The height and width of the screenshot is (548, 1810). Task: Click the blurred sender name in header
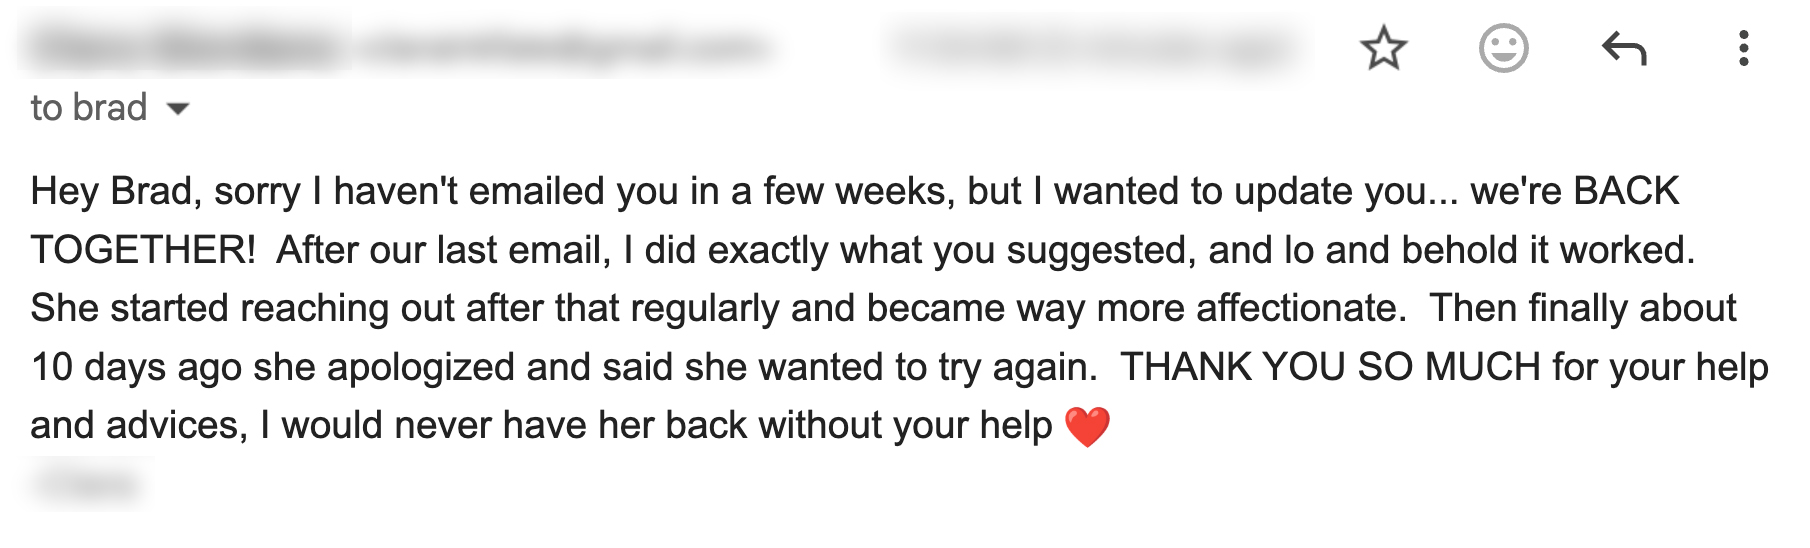185,46
